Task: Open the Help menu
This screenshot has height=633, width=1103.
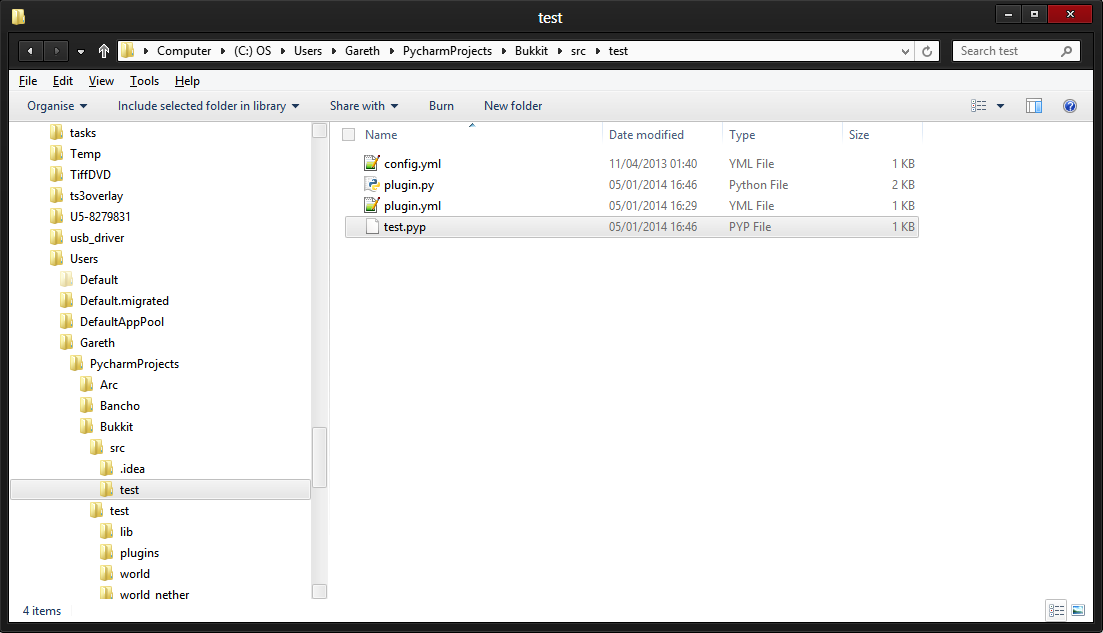Action: tap(187, 81)
